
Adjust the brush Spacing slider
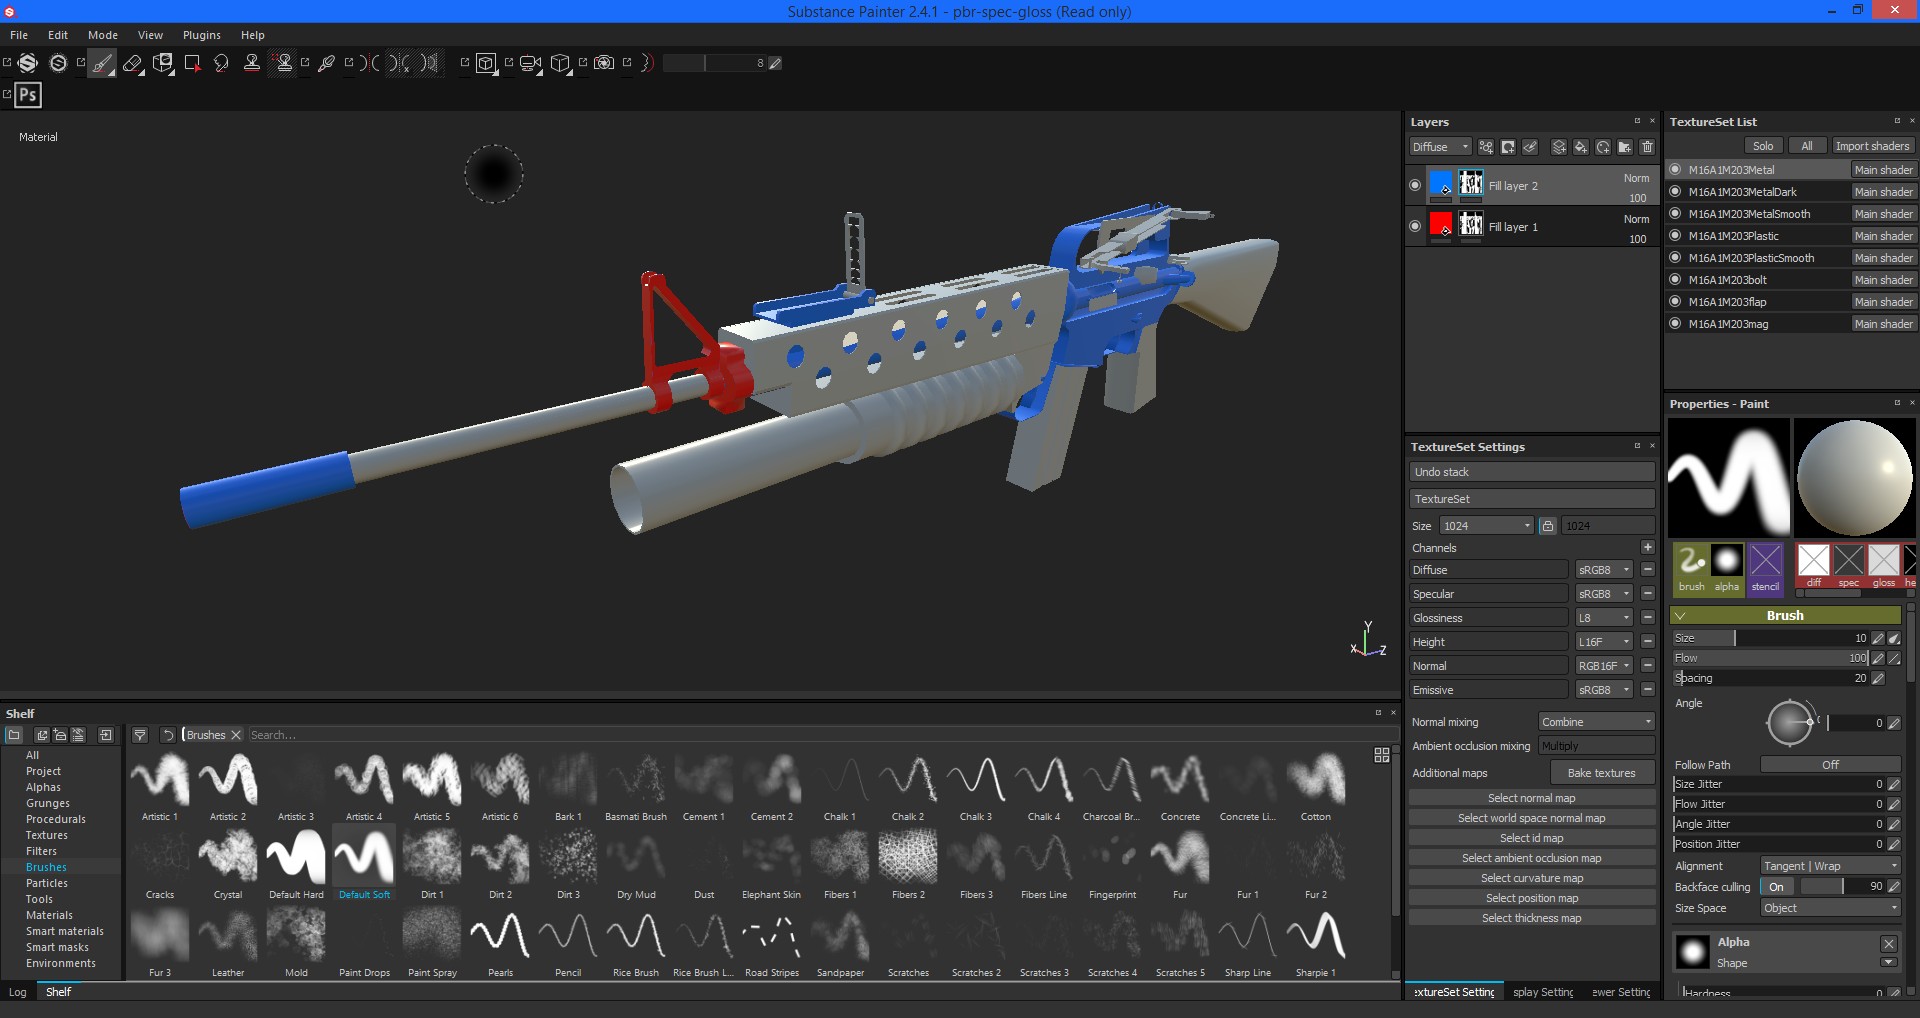pyautogui.click(x=1770, y=678)
